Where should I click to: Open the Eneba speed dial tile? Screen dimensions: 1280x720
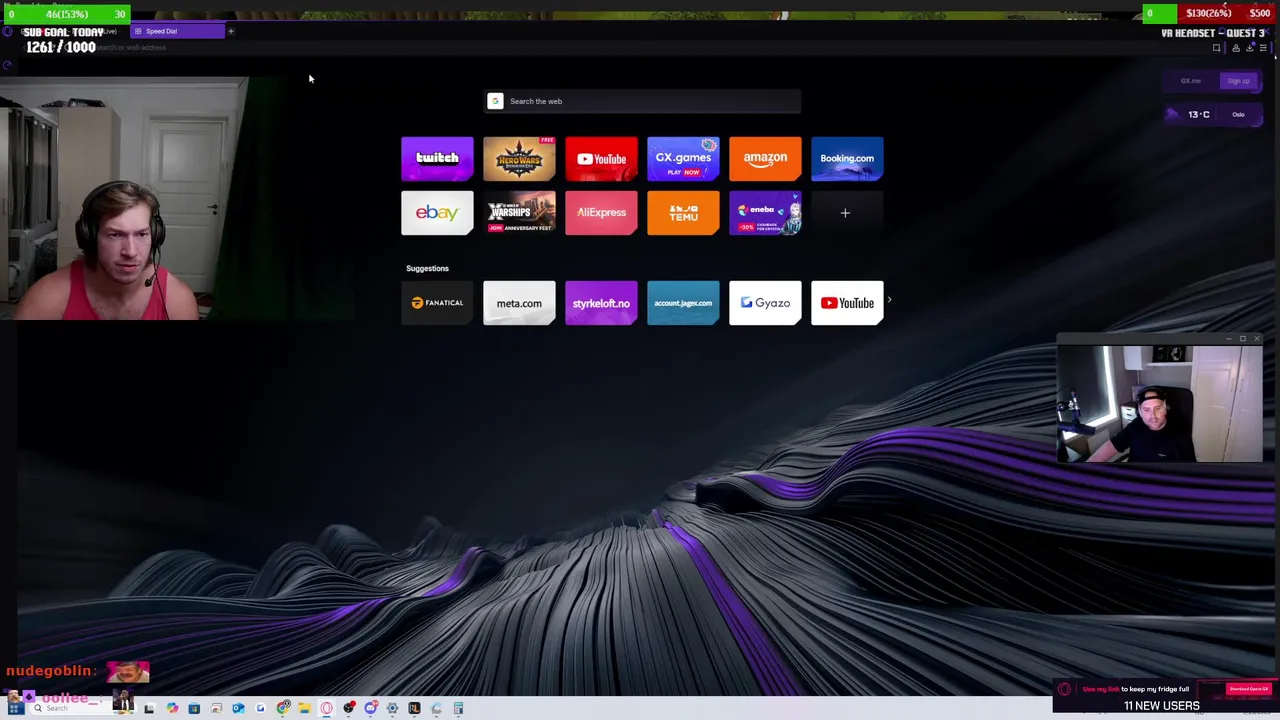(x=765, y=213)
